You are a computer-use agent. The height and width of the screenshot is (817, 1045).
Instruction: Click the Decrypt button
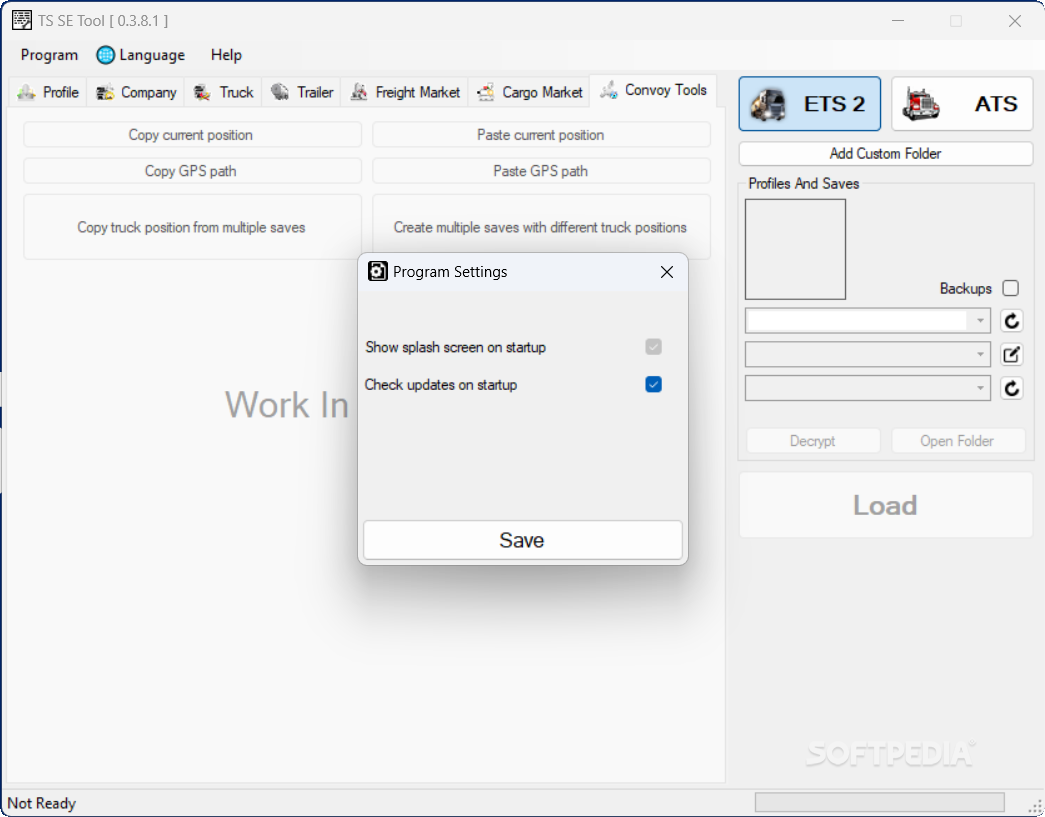click(x=812, y=440)
